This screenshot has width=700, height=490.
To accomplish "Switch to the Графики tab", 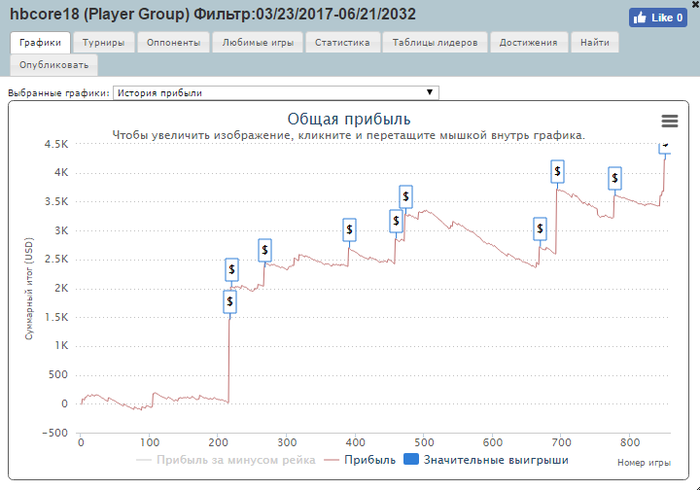I will [x=40, y=42].
